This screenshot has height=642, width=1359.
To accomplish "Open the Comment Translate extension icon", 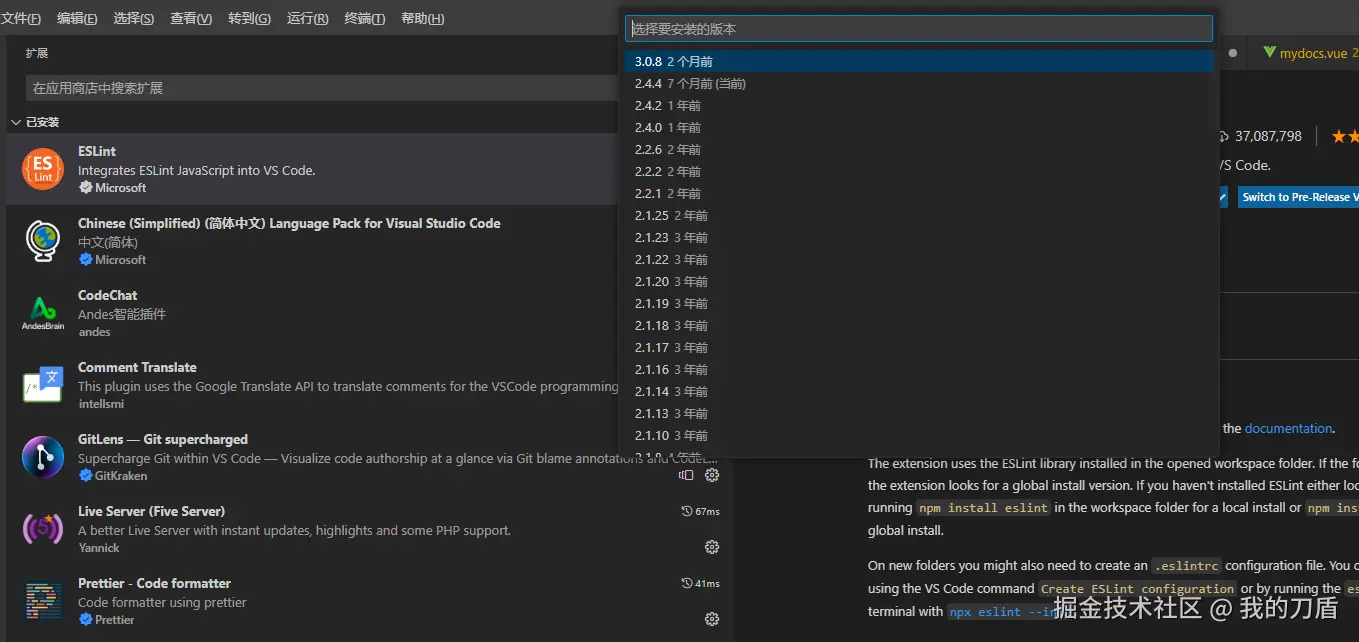I will pos(43,385).
